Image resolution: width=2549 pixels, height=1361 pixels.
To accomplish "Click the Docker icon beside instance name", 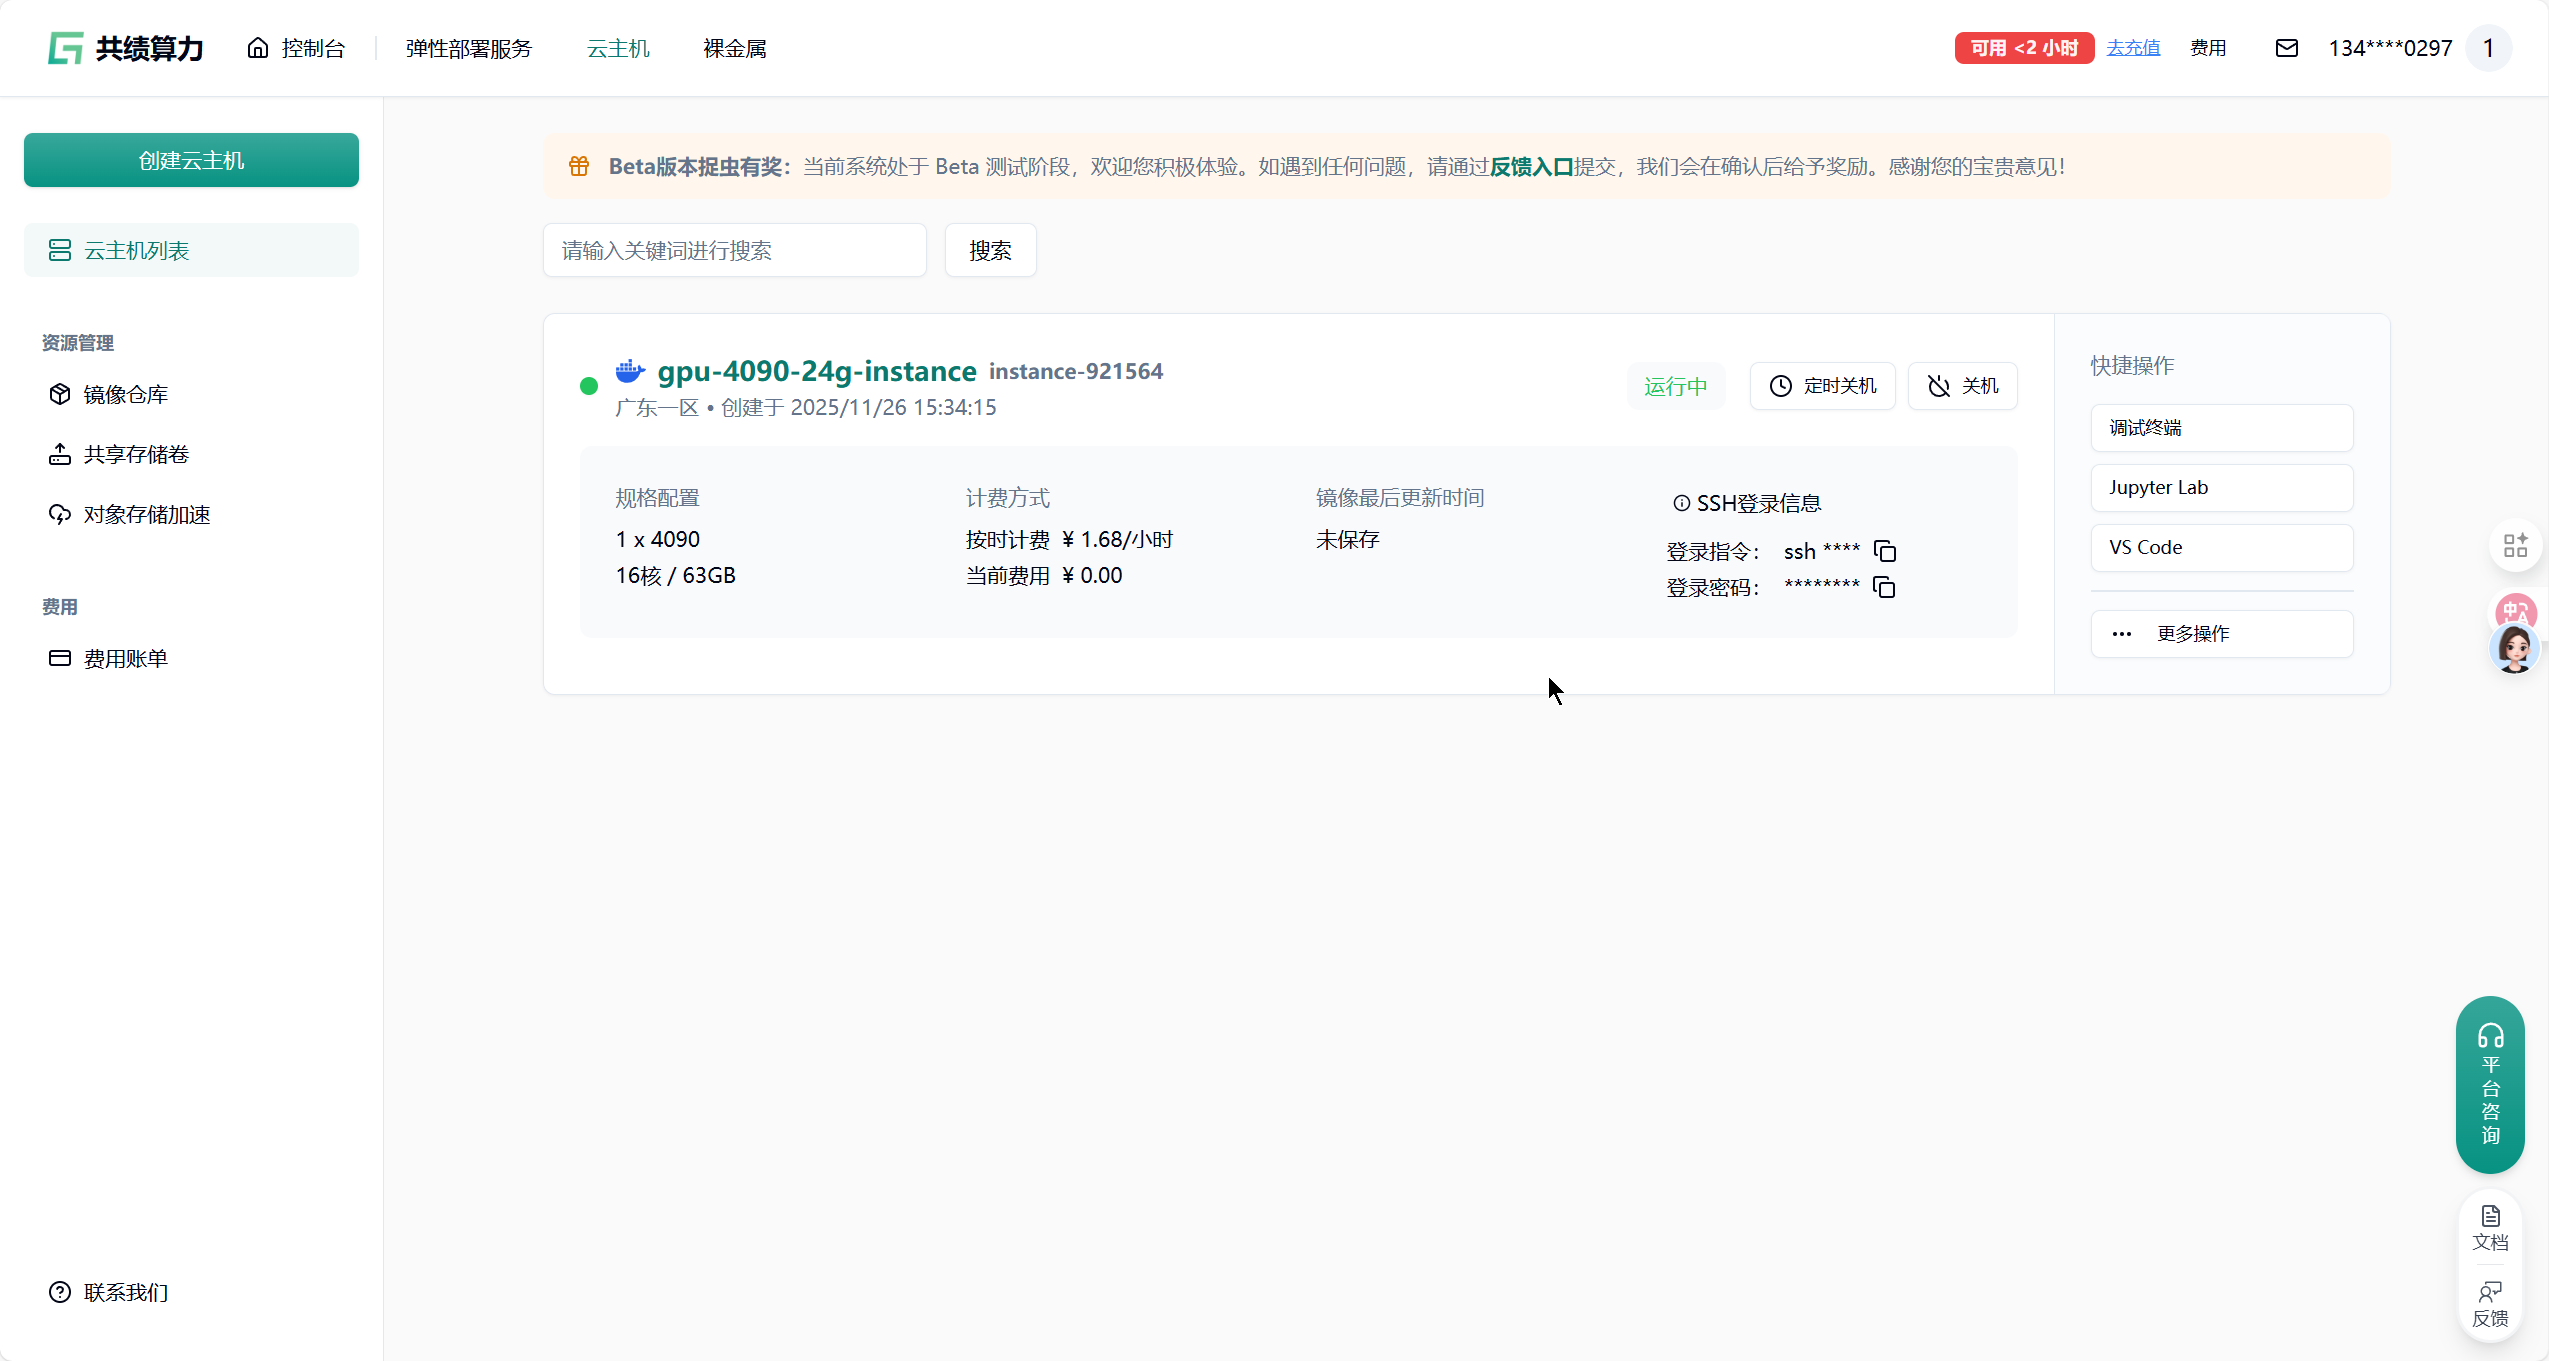I will 630,371.
